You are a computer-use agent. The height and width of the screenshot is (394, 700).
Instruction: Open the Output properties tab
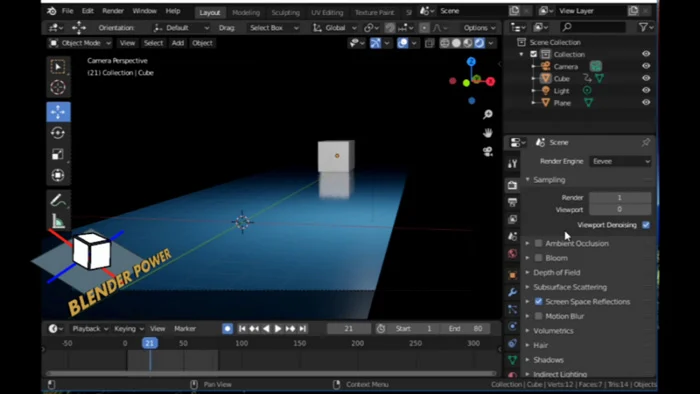(x=512, y=202)
